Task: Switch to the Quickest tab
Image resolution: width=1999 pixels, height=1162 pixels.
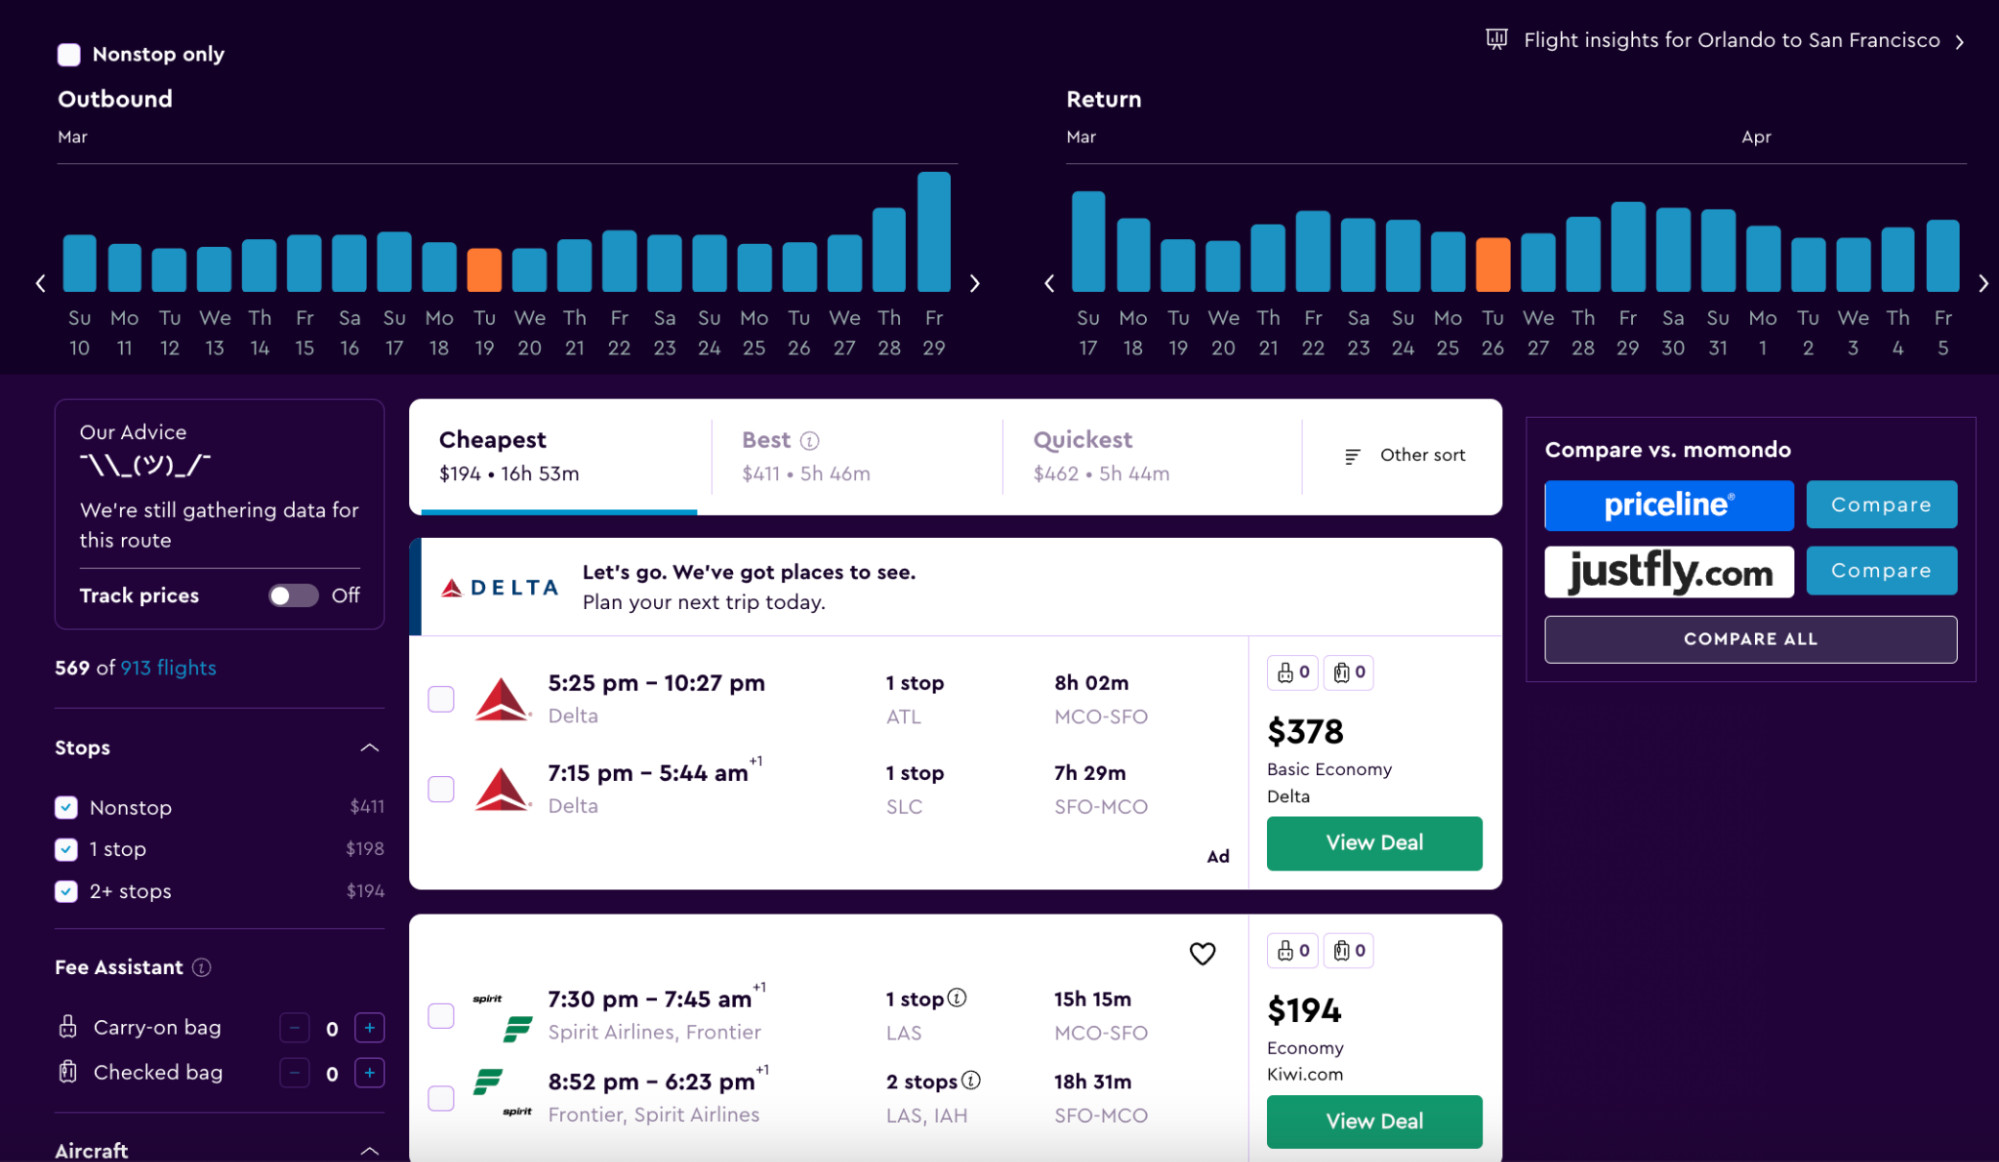Action: (x=1152, y=457)
